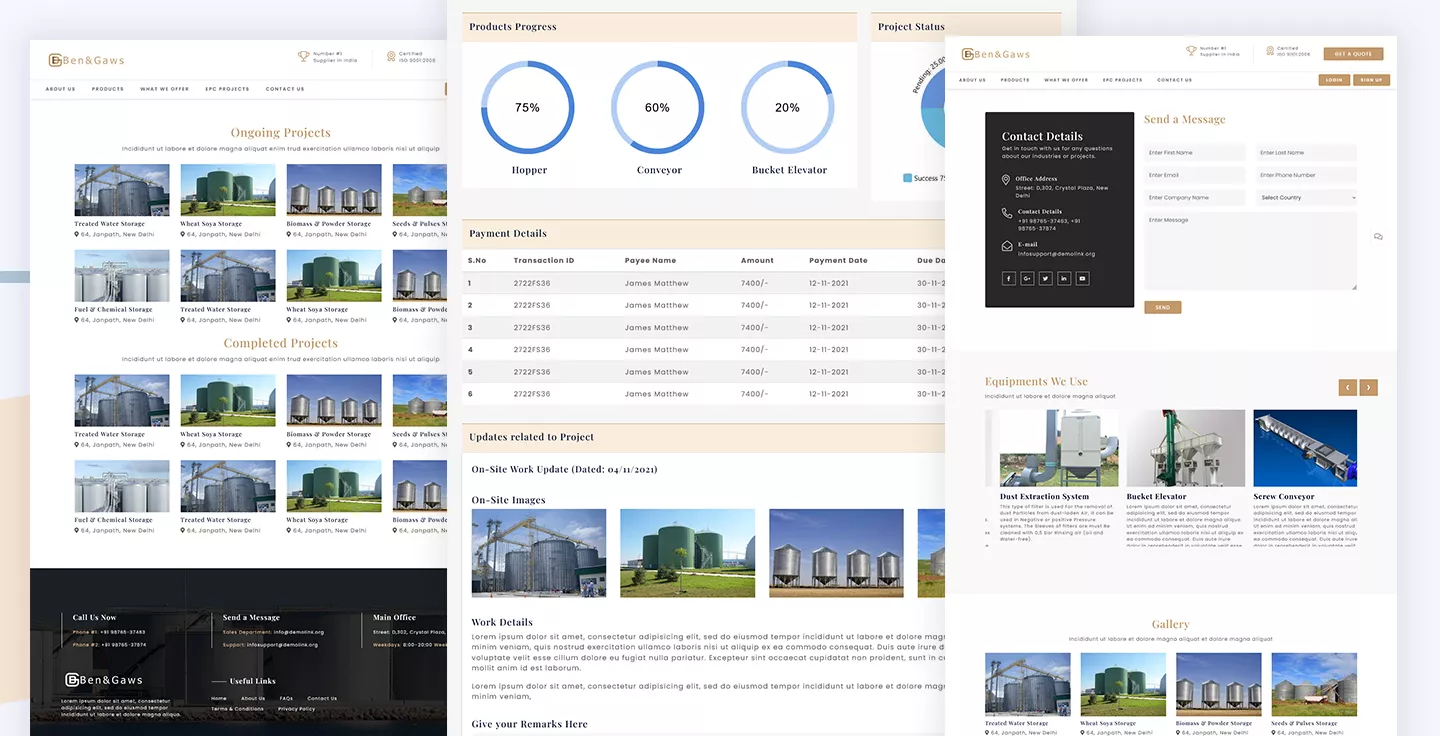Expand the Select Country dropdown
This screenshot has height=736, width=1440.
(x=1306, y=198)
